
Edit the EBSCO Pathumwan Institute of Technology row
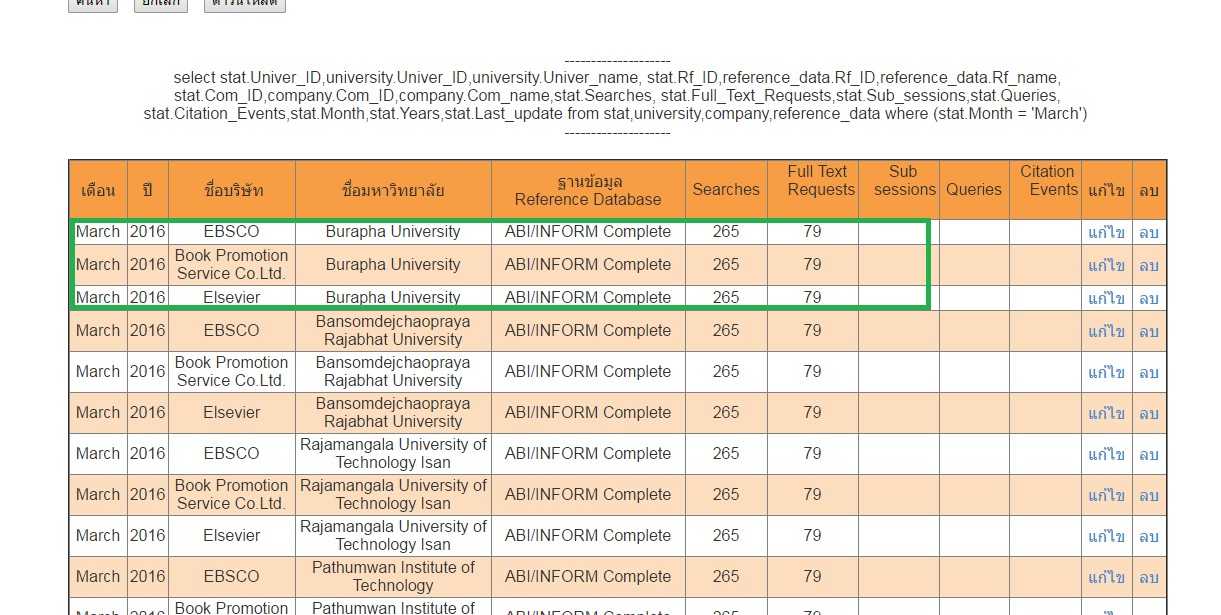pyautogui.click(x=1107, y=577)
